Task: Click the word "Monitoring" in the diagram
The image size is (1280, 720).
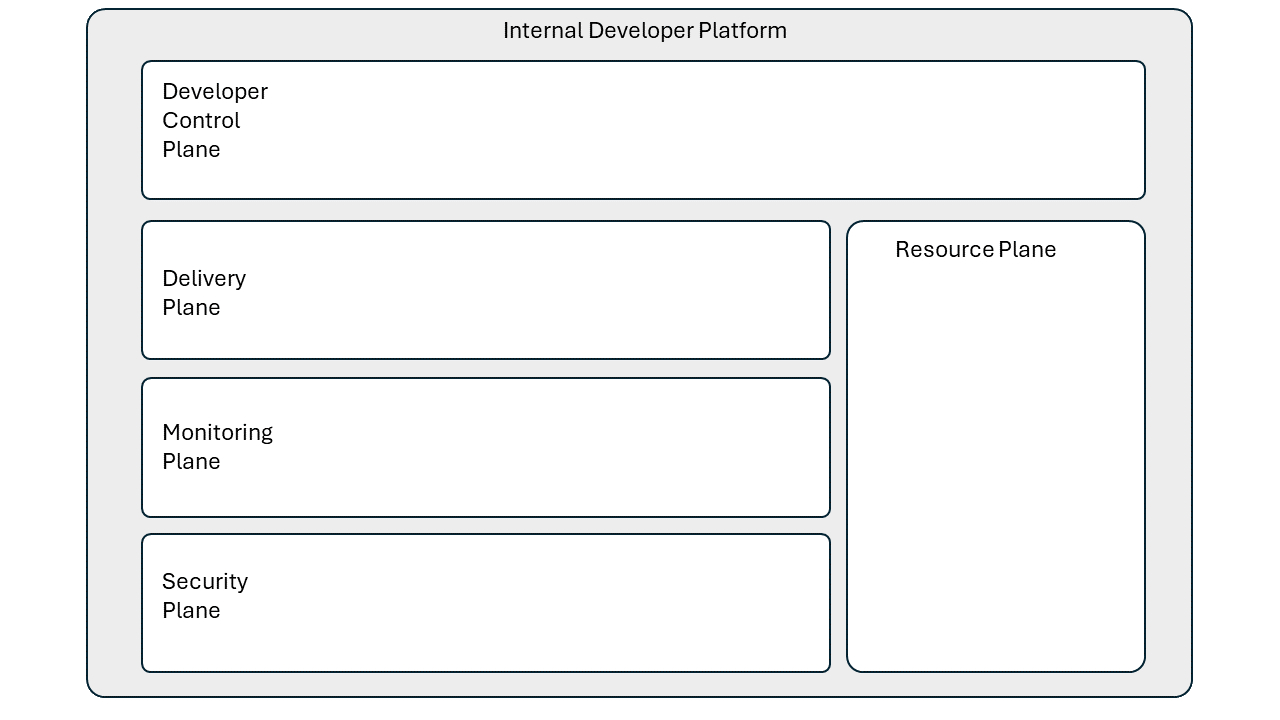Action: 217,432
